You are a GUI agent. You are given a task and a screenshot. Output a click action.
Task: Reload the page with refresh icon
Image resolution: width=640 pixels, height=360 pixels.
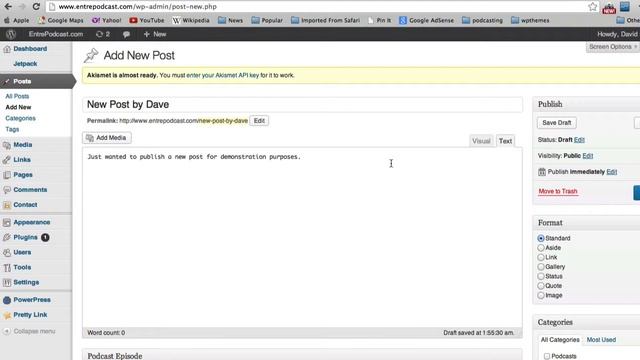point(36,7)
